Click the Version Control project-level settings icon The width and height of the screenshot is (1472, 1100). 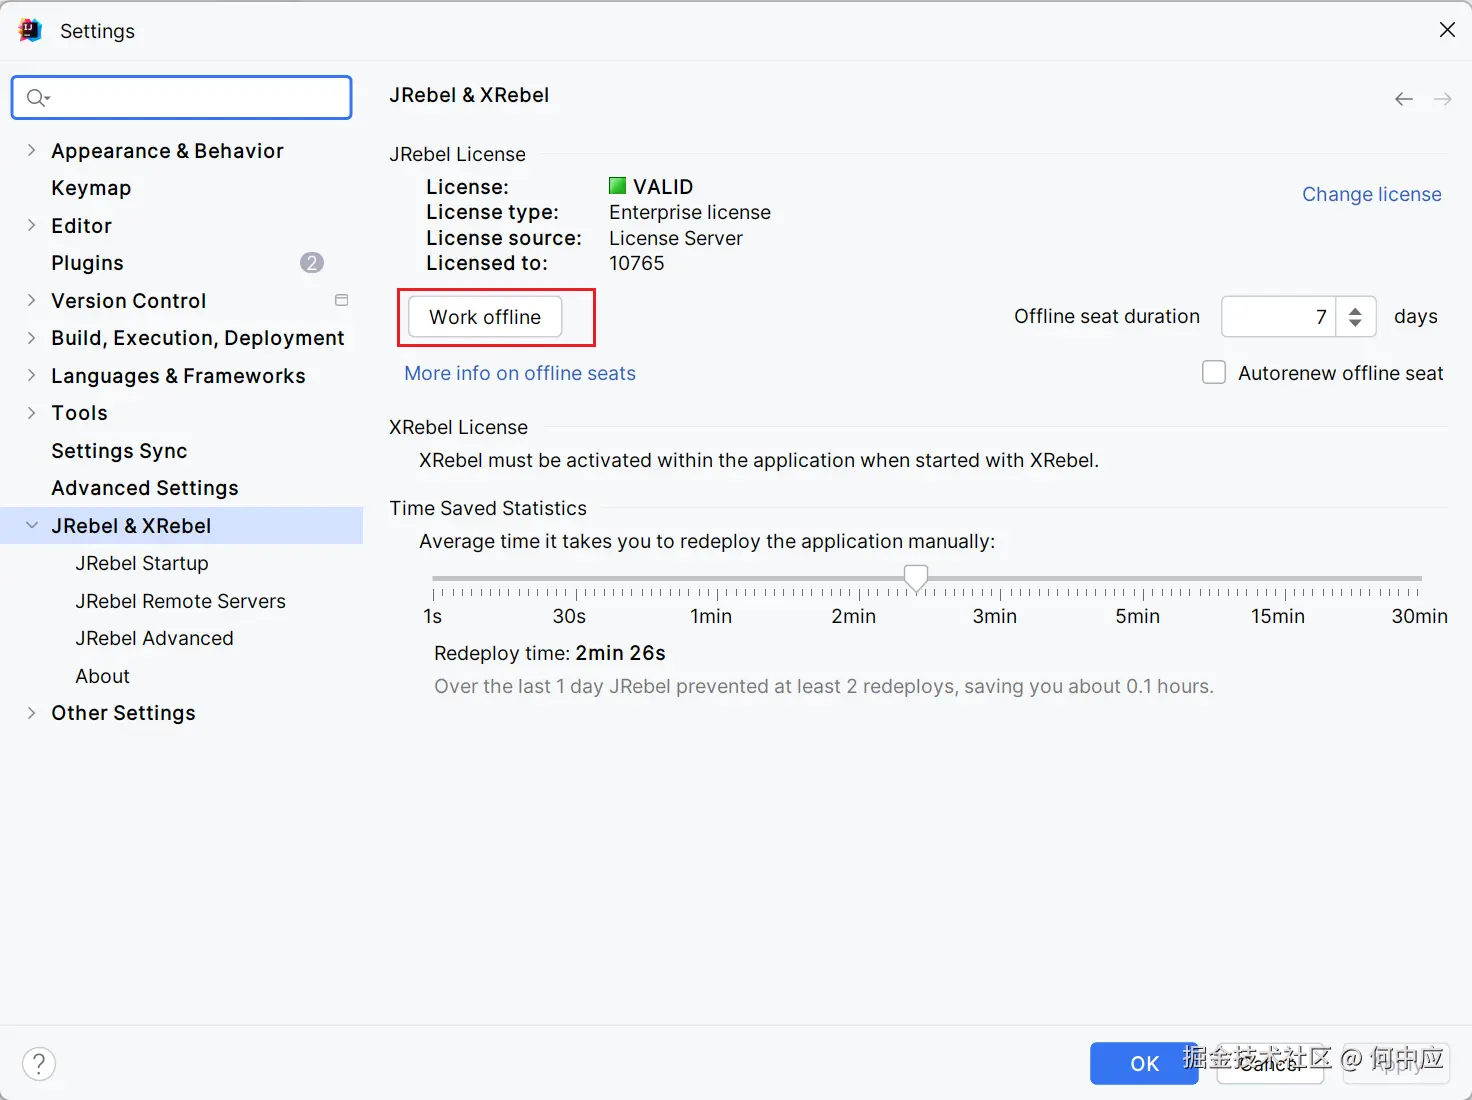[x=341, y=300]
